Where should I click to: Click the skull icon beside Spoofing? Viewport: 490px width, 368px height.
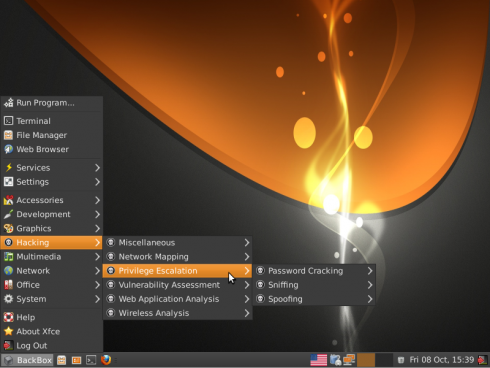(260, 299)
